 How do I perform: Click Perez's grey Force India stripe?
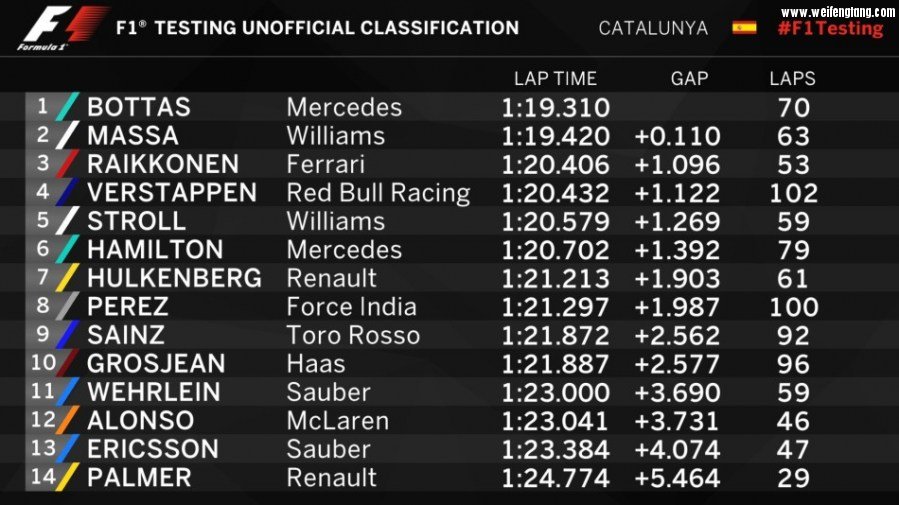tap(69, 307)
